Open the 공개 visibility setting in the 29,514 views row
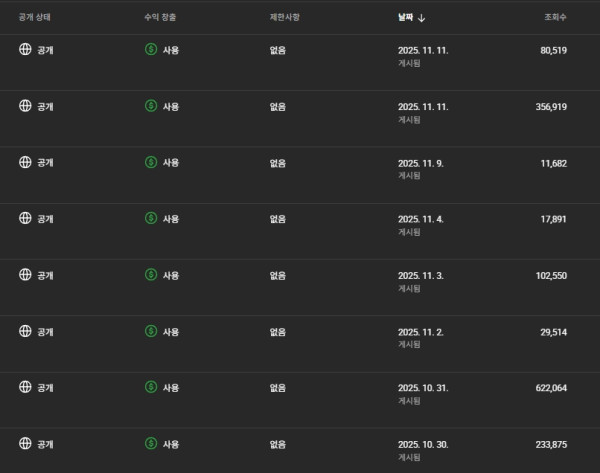The height and width of the screenshot is (473, 600). 45,330
